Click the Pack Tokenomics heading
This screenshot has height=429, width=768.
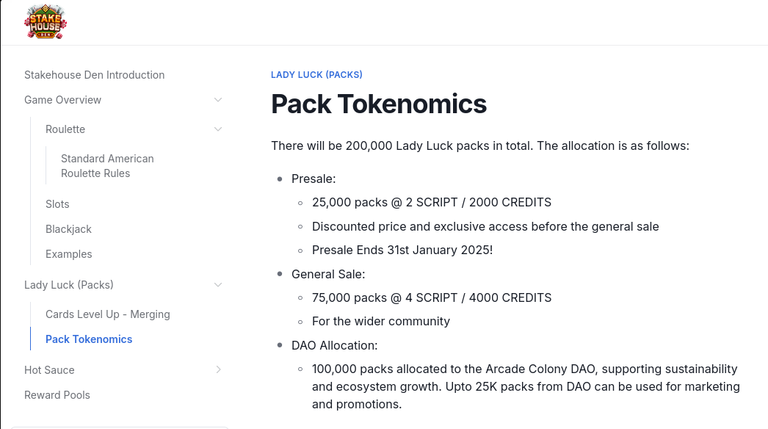coord(379,104)
